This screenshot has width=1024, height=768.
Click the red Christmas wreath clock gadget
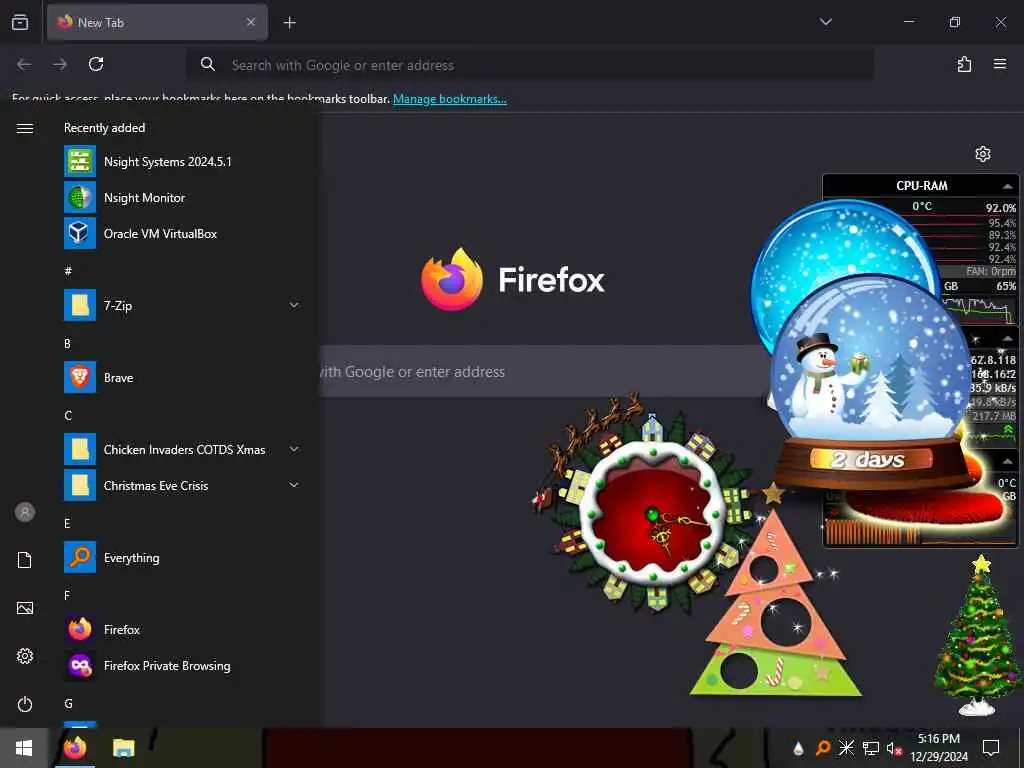click(x=654, y=514)
